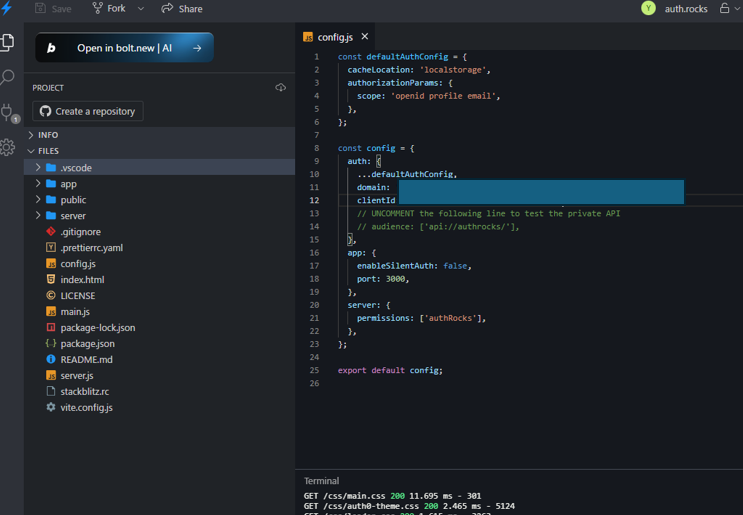Click the Terminal panel header
Screen dimensions: 743x515
click(321, 481)
